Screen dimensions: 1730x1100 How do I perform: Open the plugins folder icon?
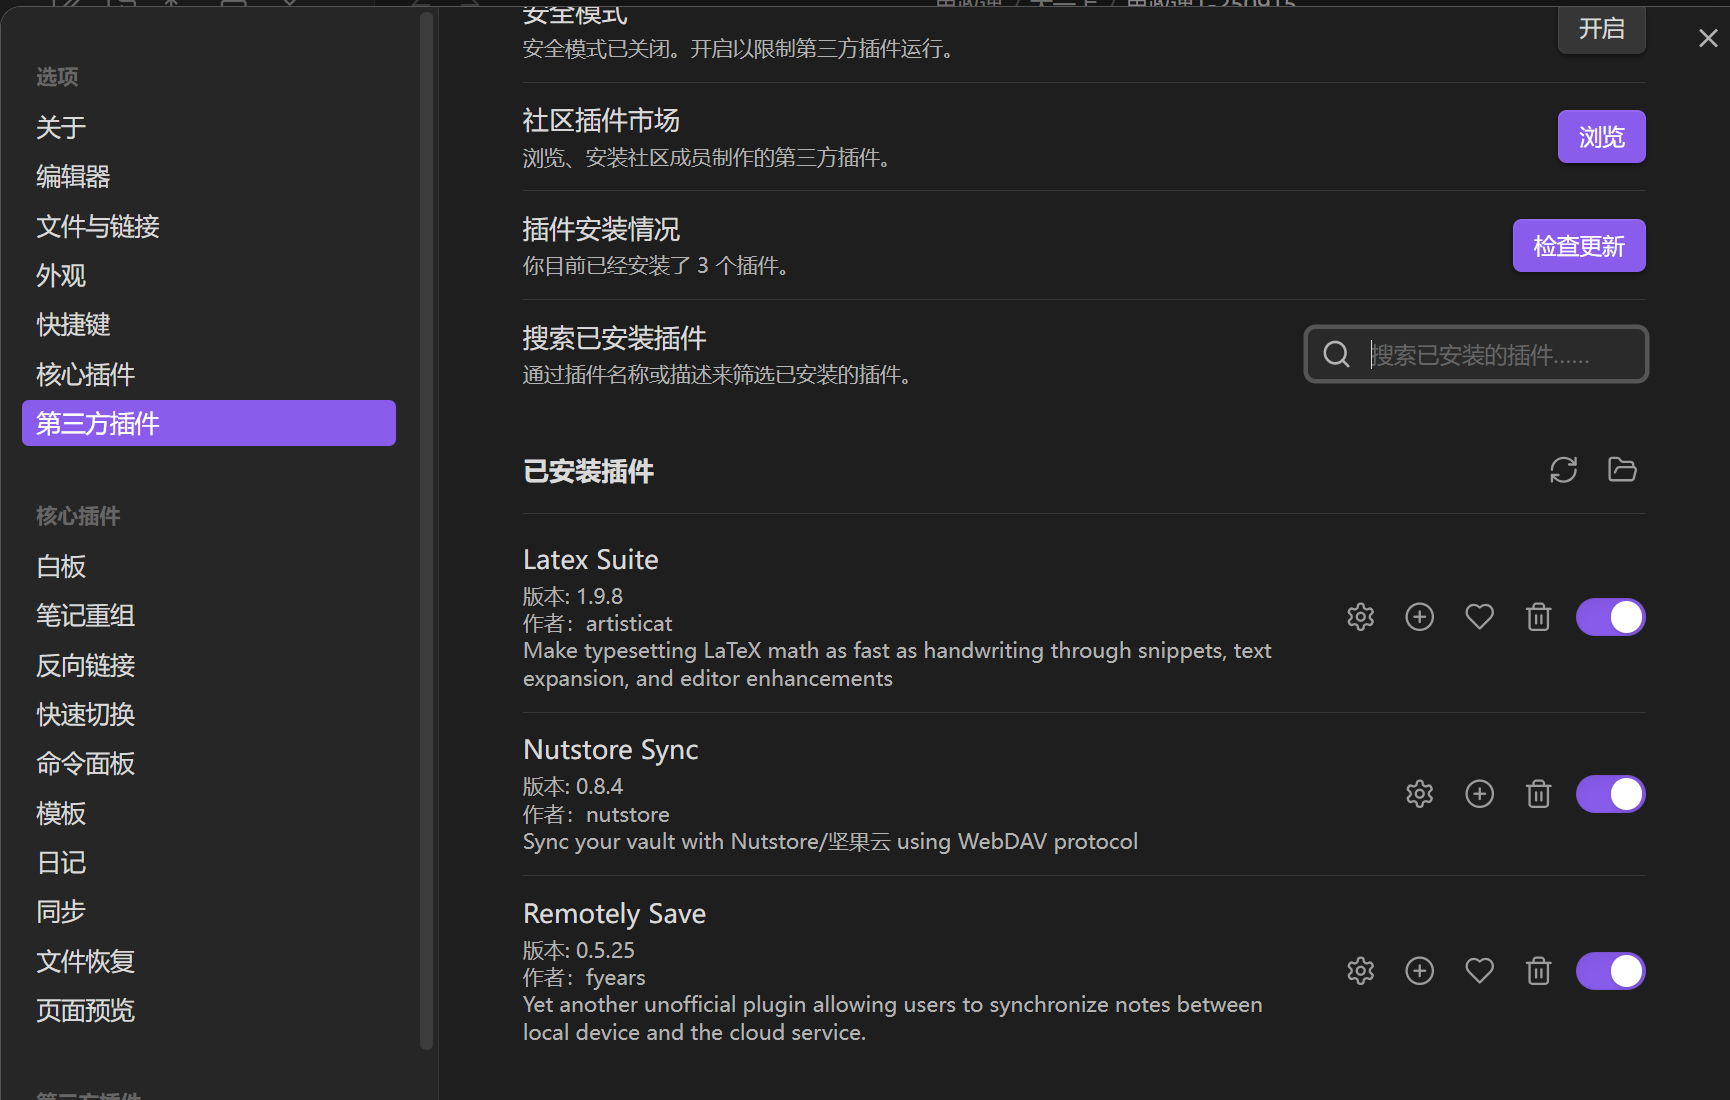pos(1621,470)
